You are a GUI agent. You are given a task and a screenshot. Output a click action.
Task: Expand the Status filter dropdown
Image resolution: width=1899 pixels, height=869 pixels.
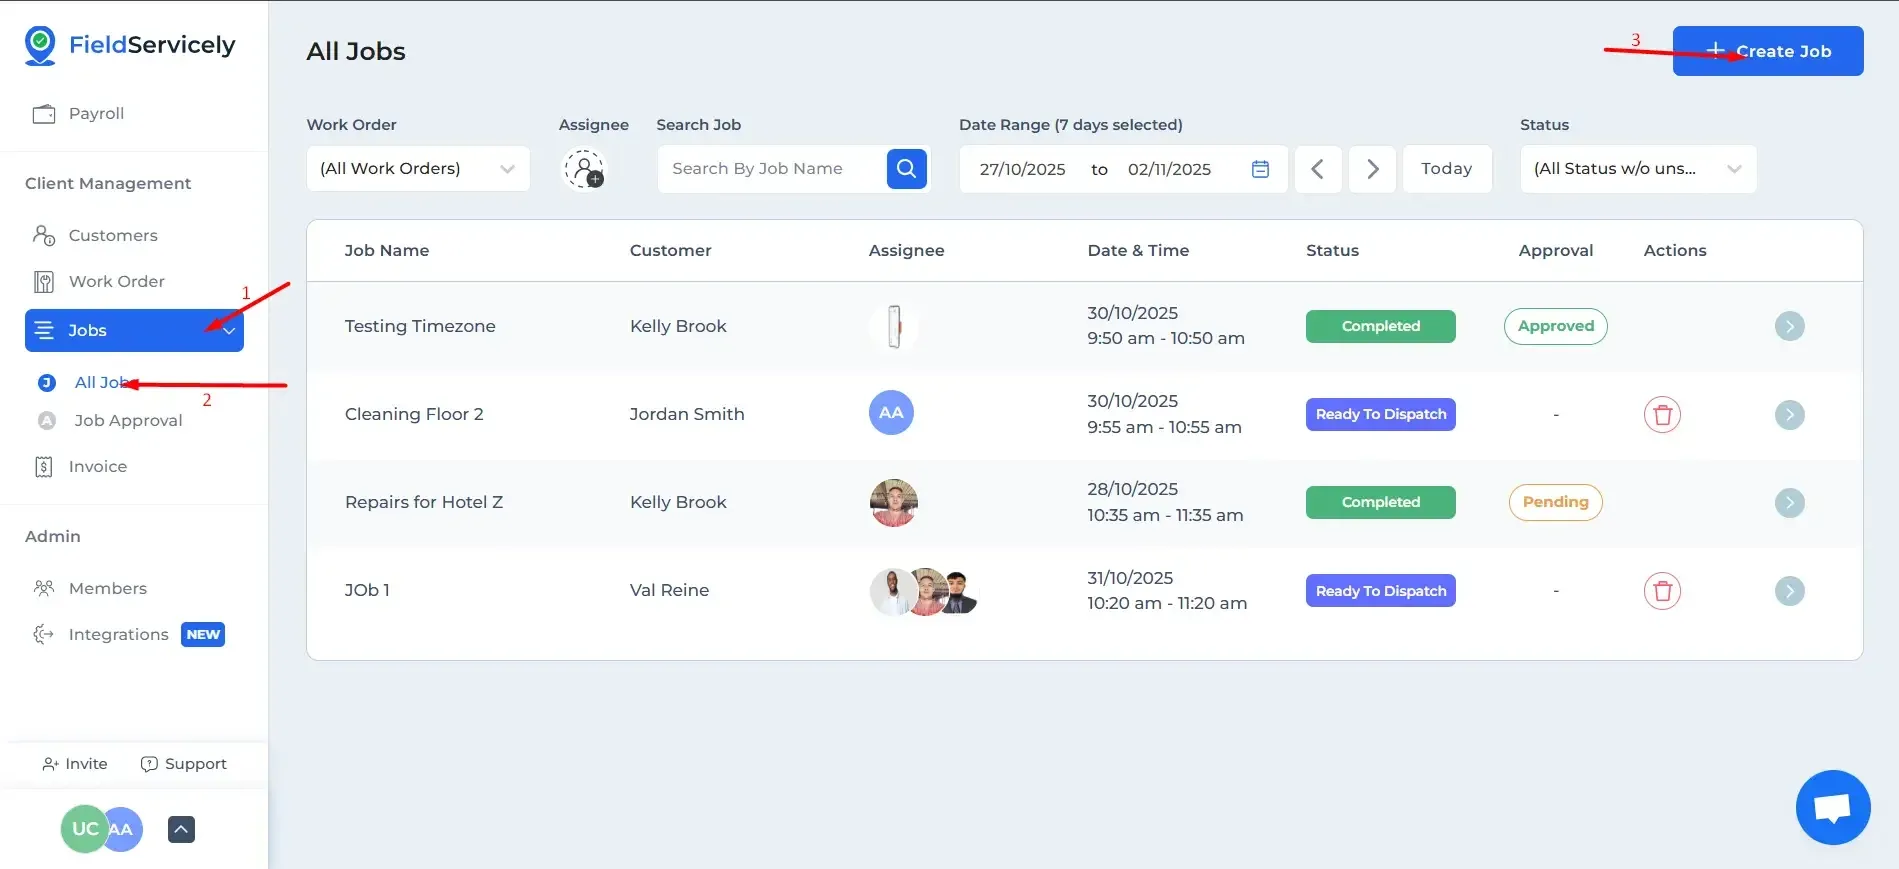click(x=1638, y=169)
